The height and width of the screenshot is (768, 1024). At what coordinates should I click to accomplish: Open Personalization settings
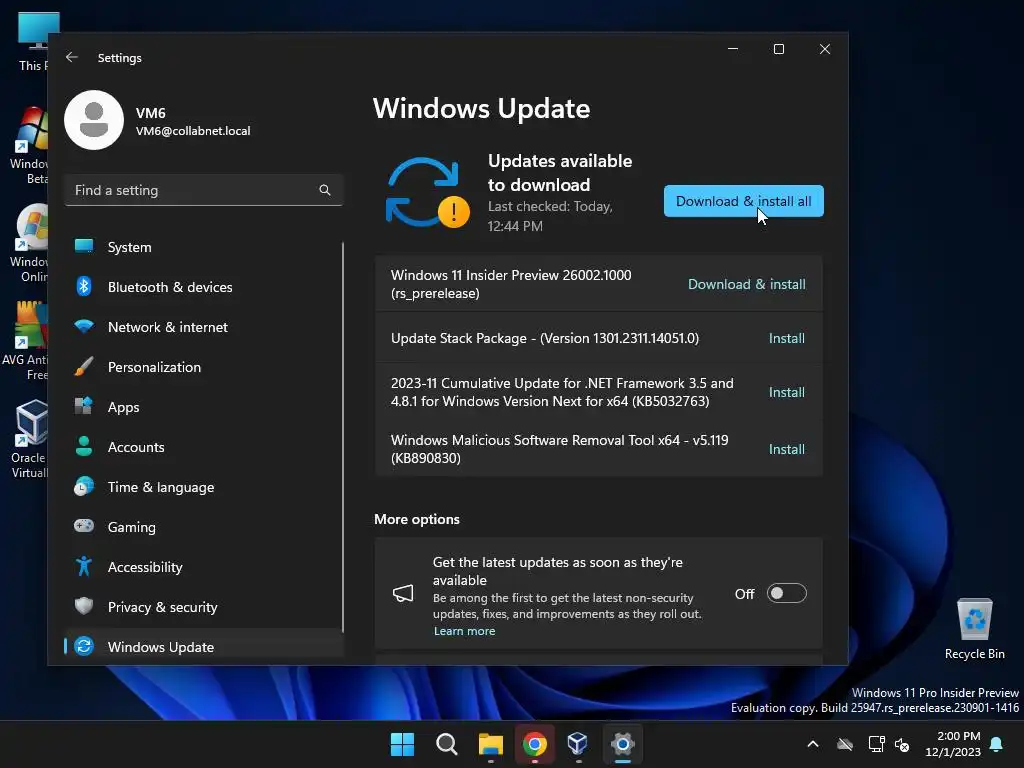click(203, 367)
